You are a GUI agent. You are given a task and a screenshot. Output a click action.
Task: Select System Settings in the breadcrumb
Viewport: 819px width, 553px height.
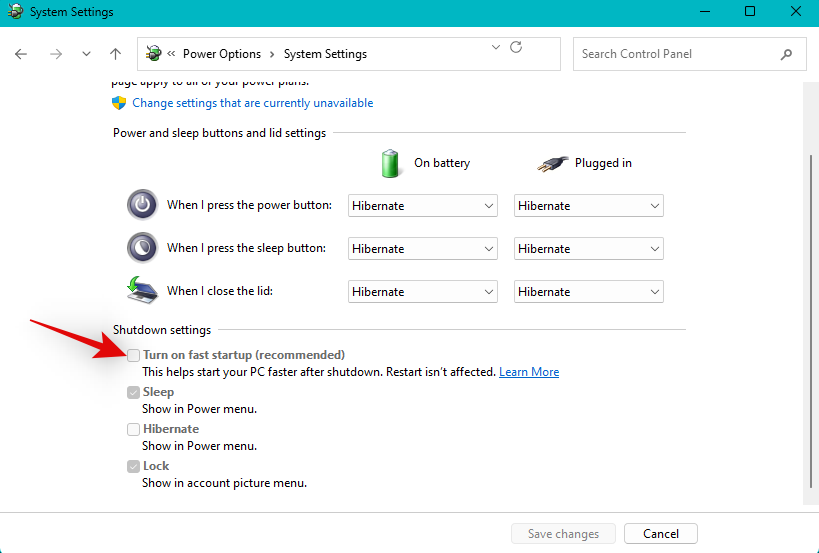pos(325,54)
